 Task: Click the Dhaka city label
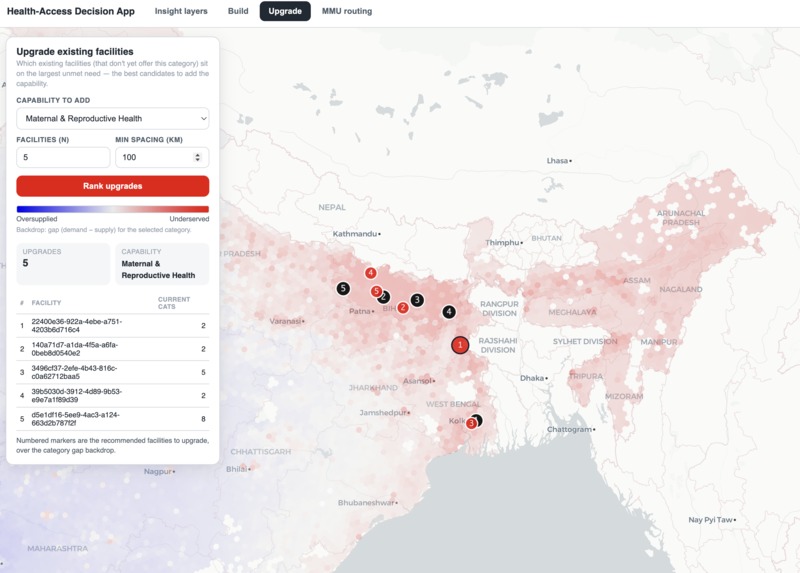532,378
